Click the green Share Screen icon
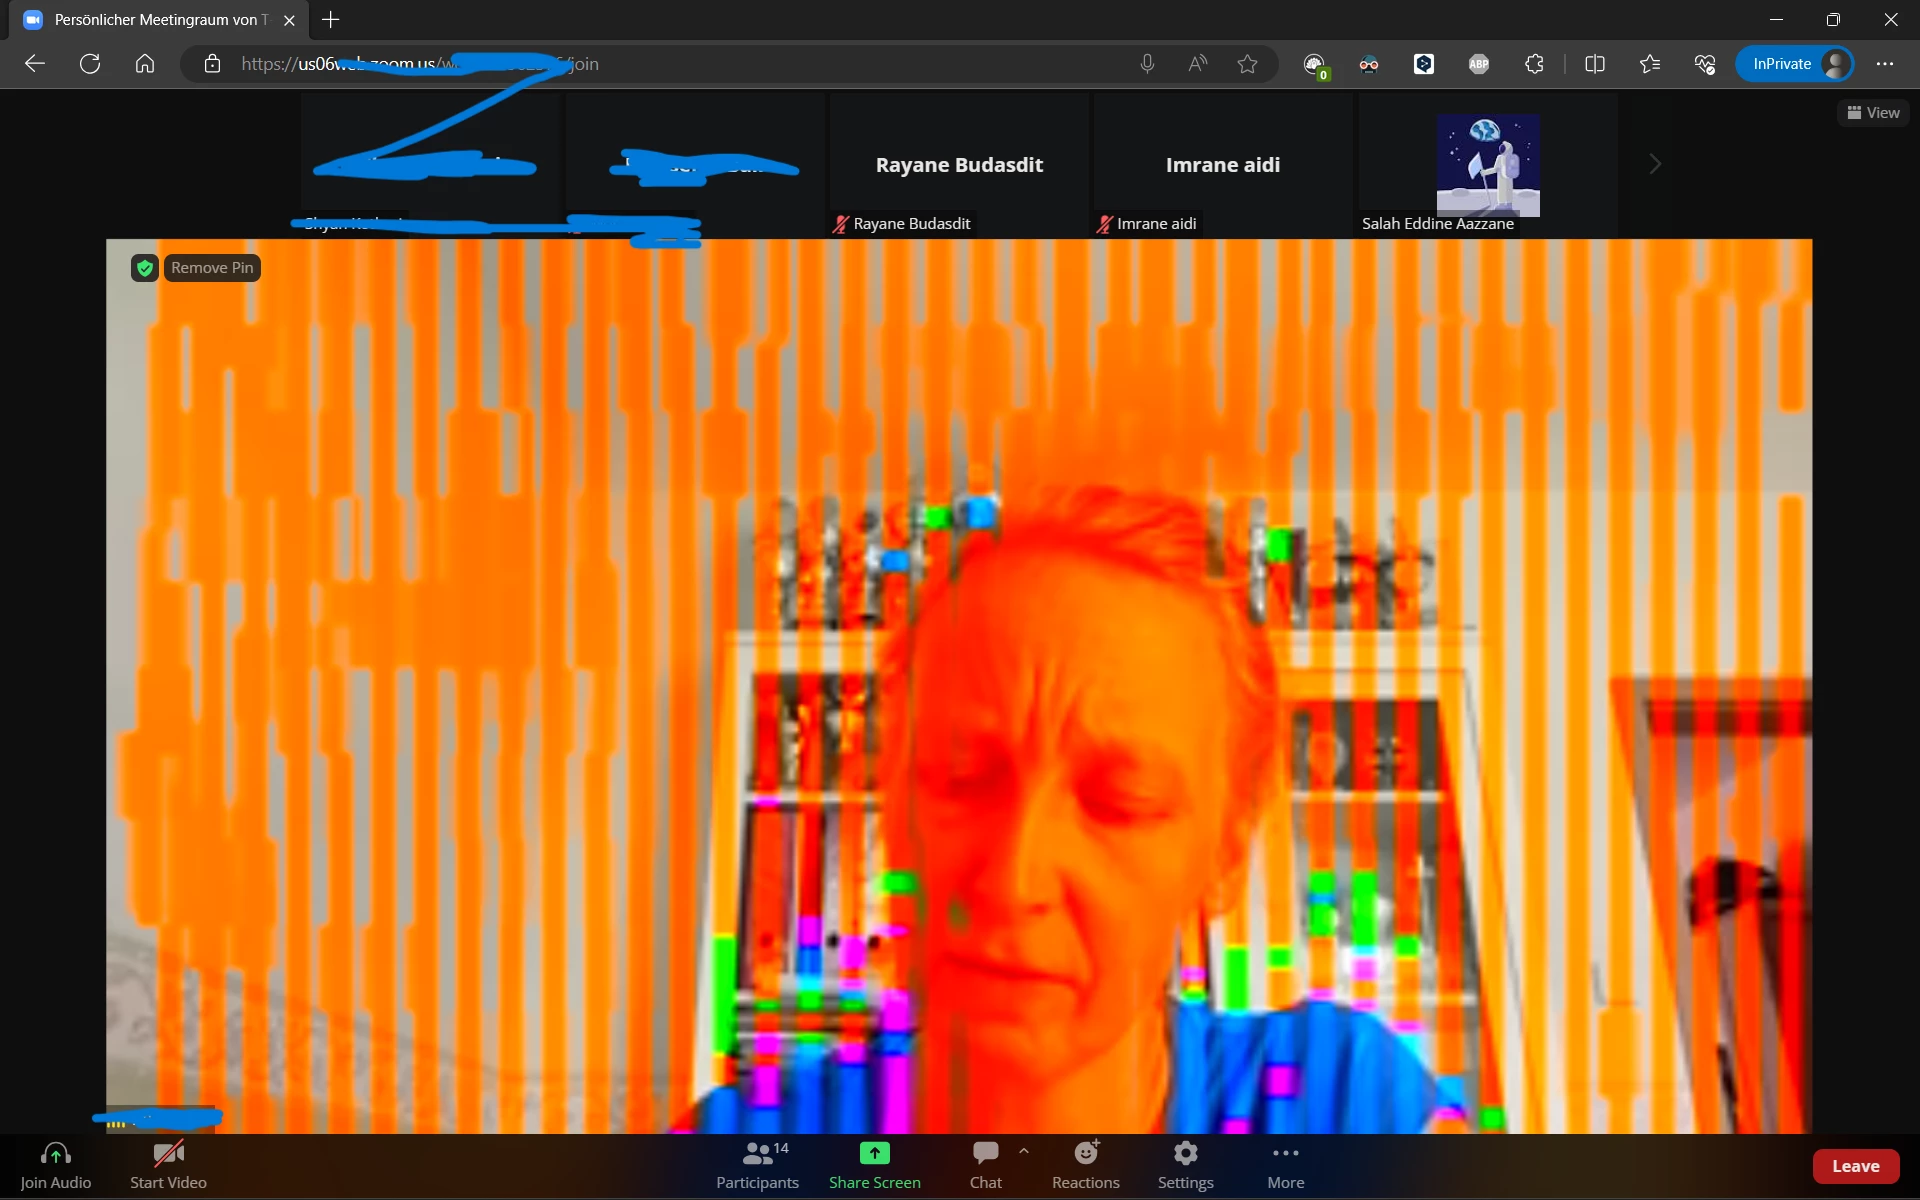The width and height of the screenshot is (1920, 1200). click(x=874, y=1153)
